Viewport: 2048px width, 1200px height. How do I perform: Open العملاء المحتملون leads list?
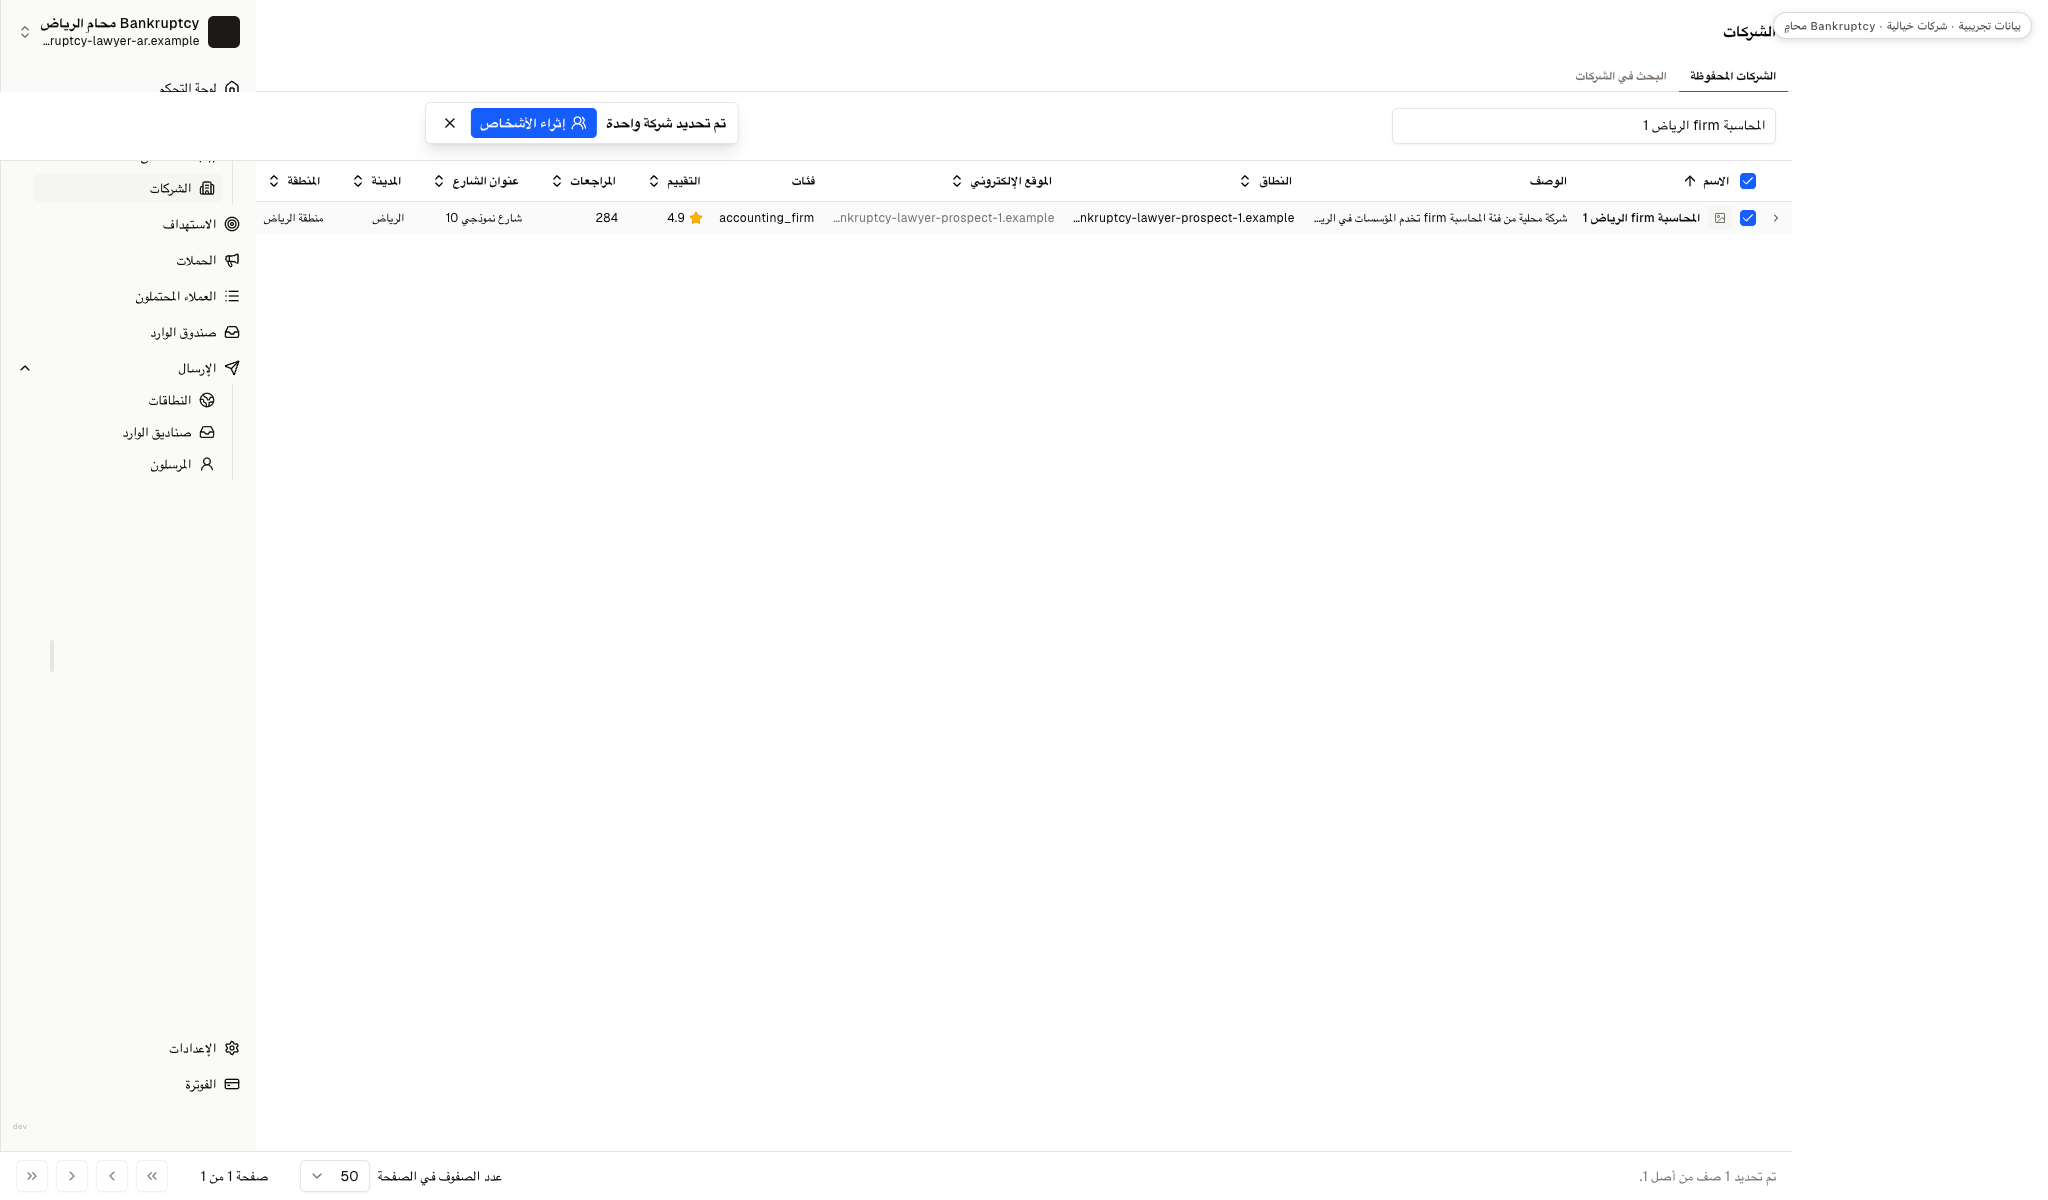pos(128,296)
